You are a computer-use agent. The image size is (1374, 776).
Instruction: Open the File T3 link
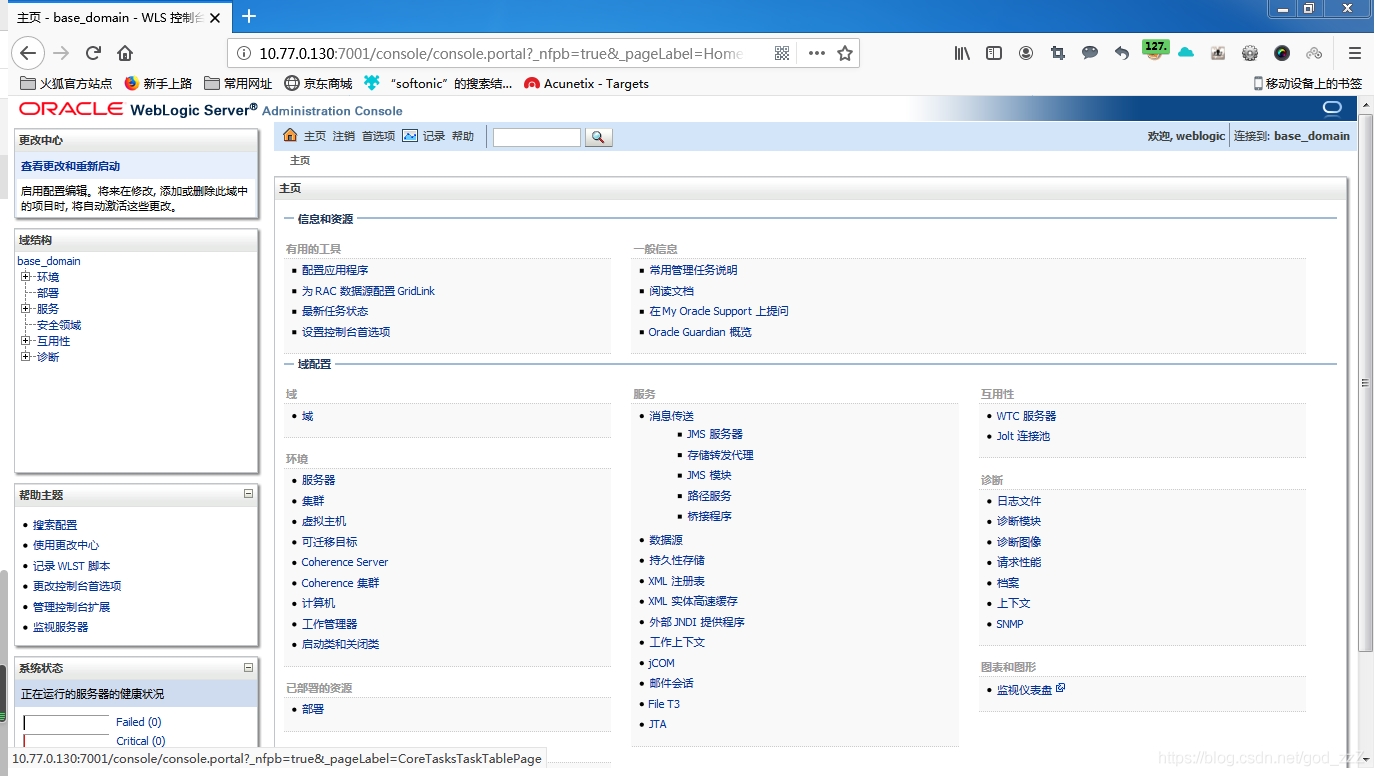tap(664, 704)
